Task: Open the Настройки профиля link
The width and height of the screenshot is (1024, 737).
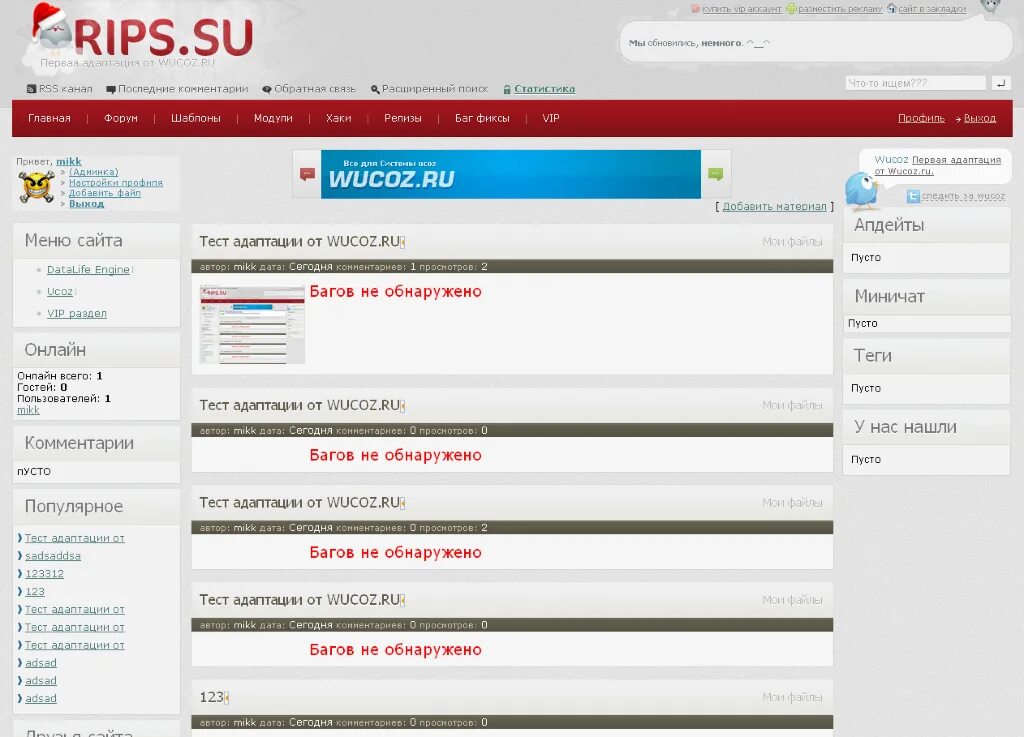Action: (116, 182)
